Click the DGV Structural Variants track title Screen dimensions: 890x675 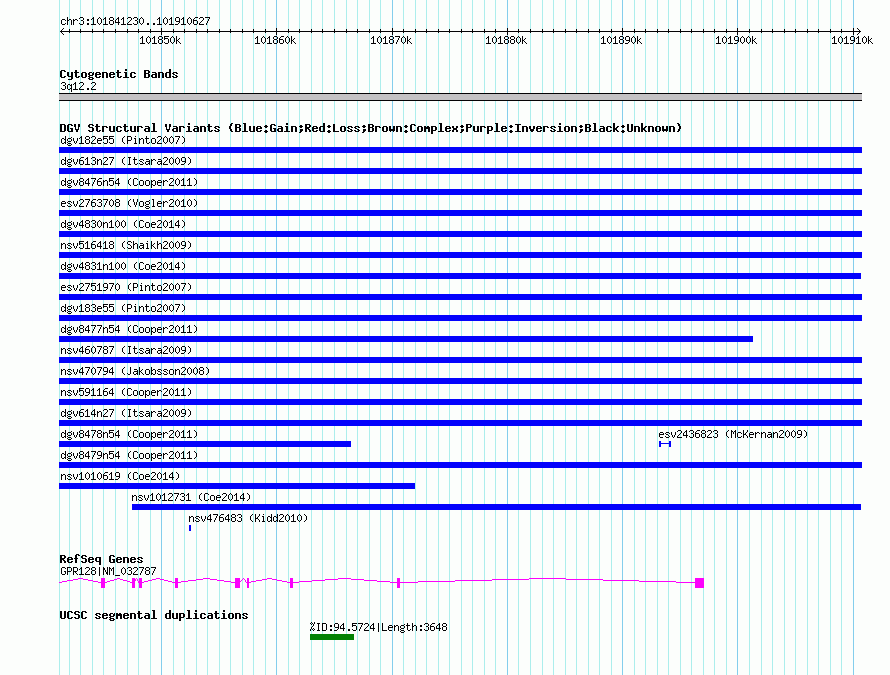(371, 128)
